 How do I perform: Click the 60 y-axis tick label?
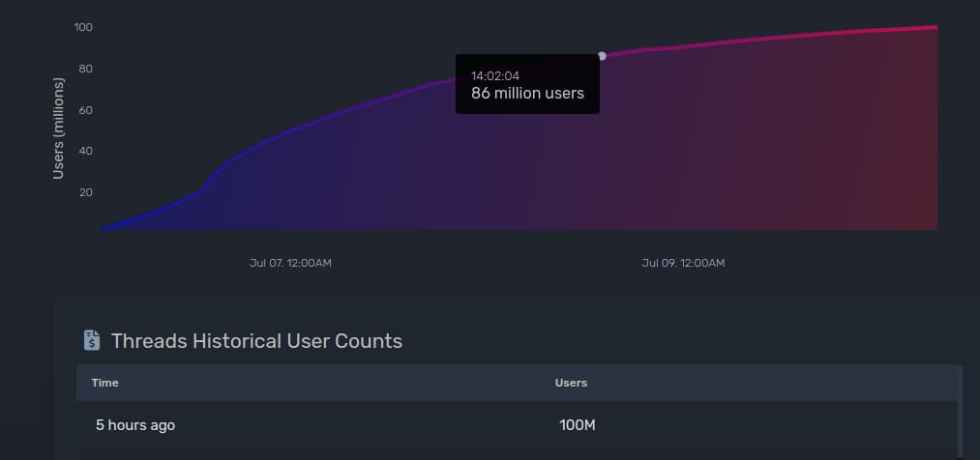pyautogui.click(x=86, y=110)
